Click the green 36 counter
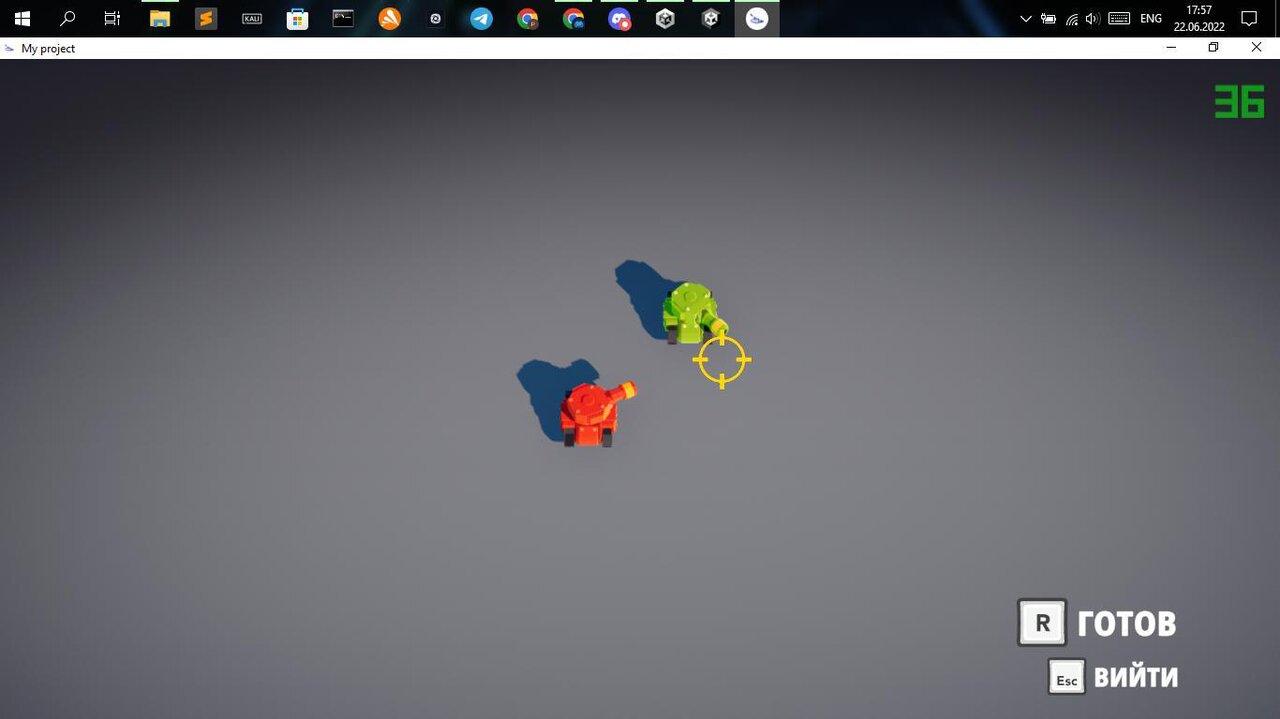 tap(1239, 101)
